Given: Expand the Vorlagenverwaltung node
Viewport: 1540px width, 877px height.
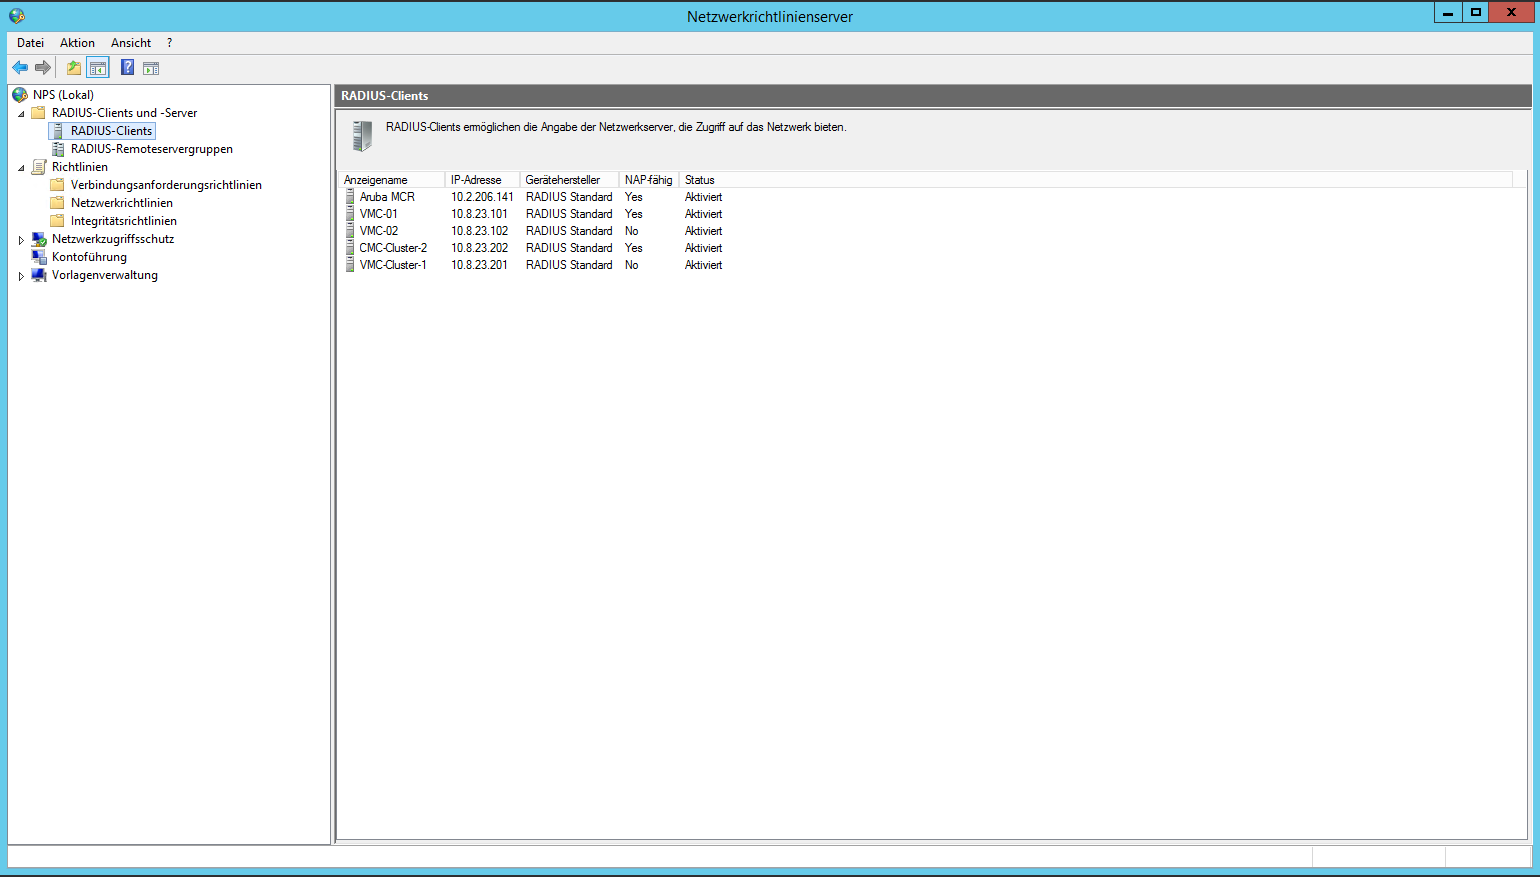Looking at the screenshot, I should [x=21, y=276].
